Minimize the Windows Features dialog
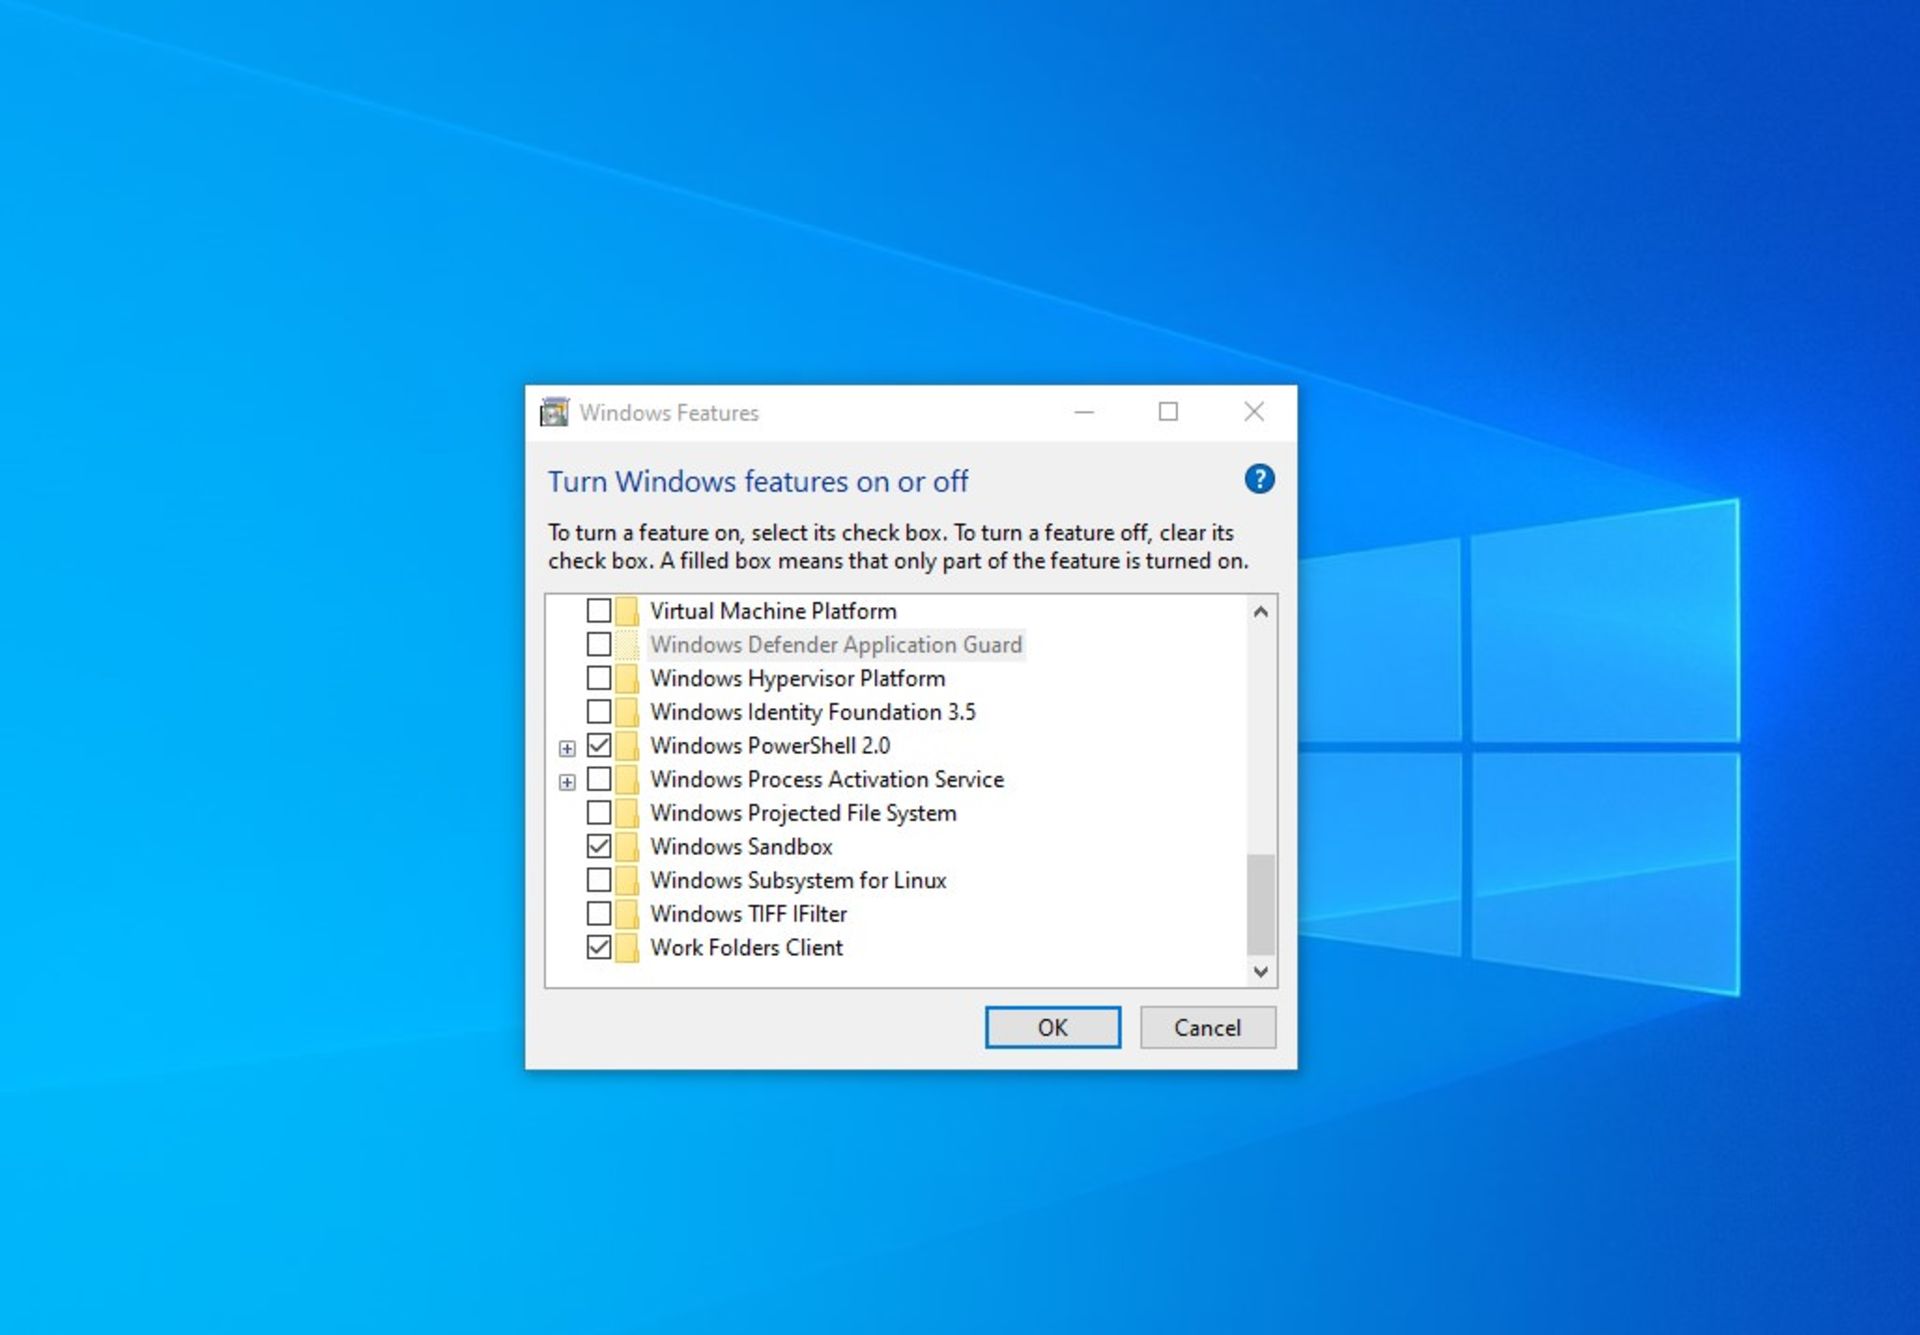 pos(1084,412)
